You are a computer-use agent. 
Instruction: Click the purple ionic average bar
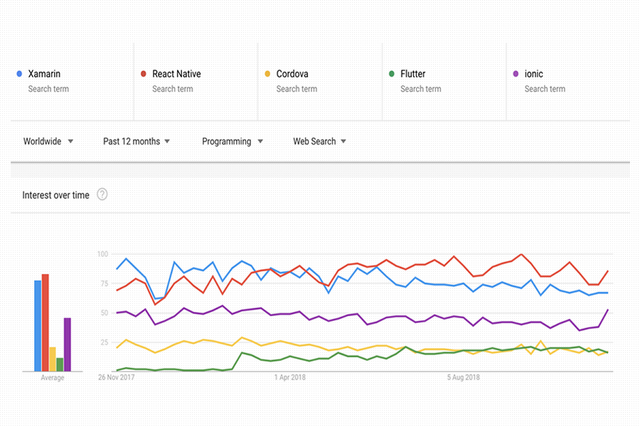67,344
